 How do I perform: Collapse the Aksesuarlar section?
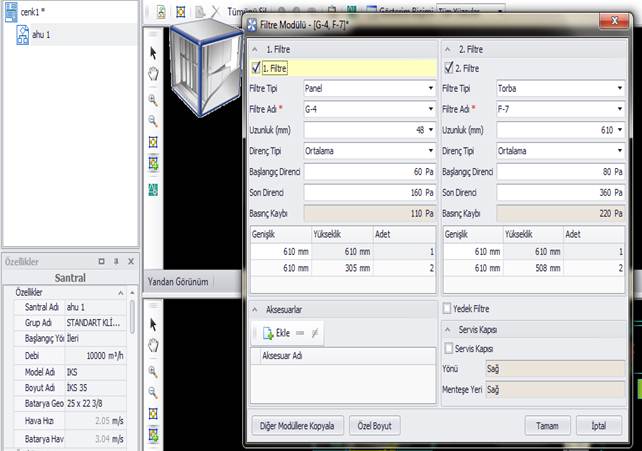point(256,310)
